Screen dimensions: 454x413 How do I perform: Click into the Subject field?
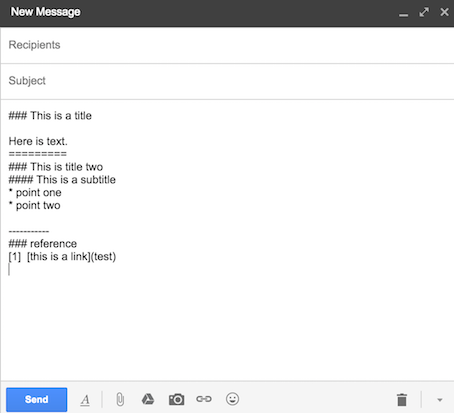point(227,81)
